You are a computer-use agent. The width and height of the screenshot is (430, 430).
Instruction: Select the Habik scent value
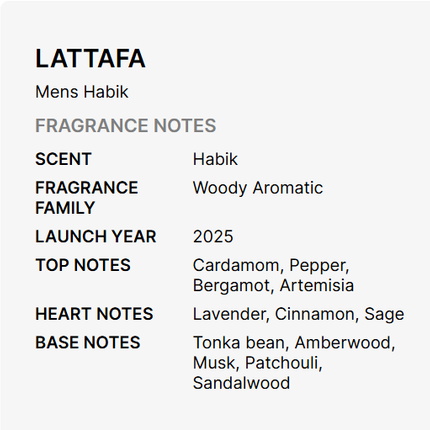215,159
